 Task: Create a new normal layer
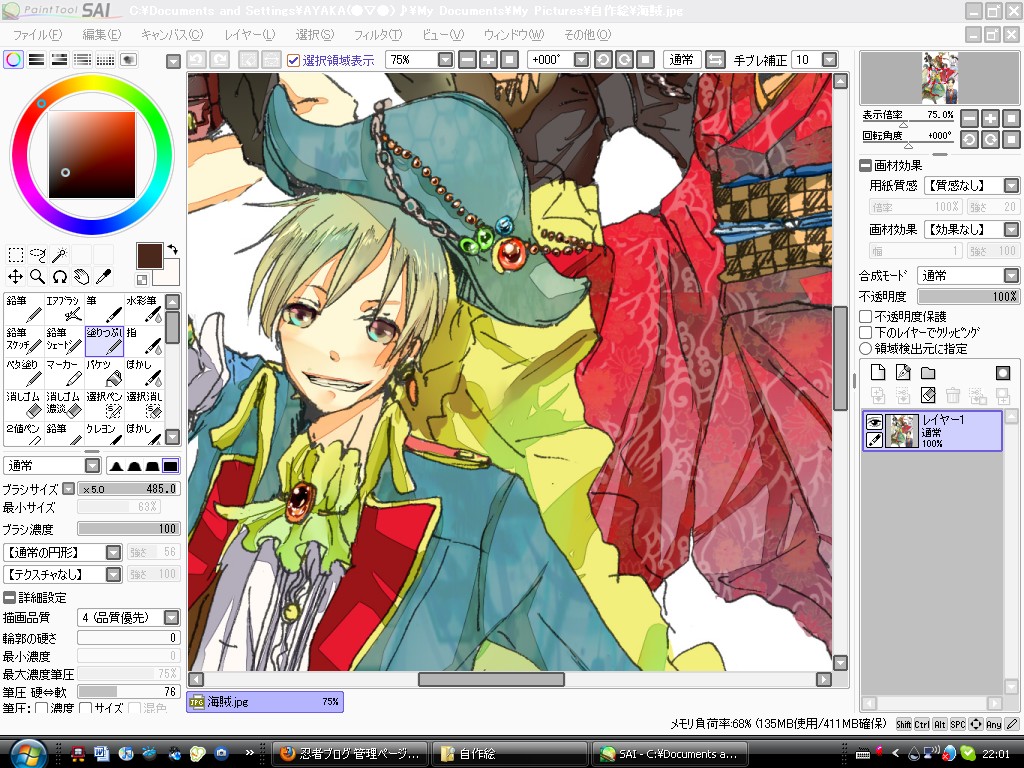click(878, 373)
